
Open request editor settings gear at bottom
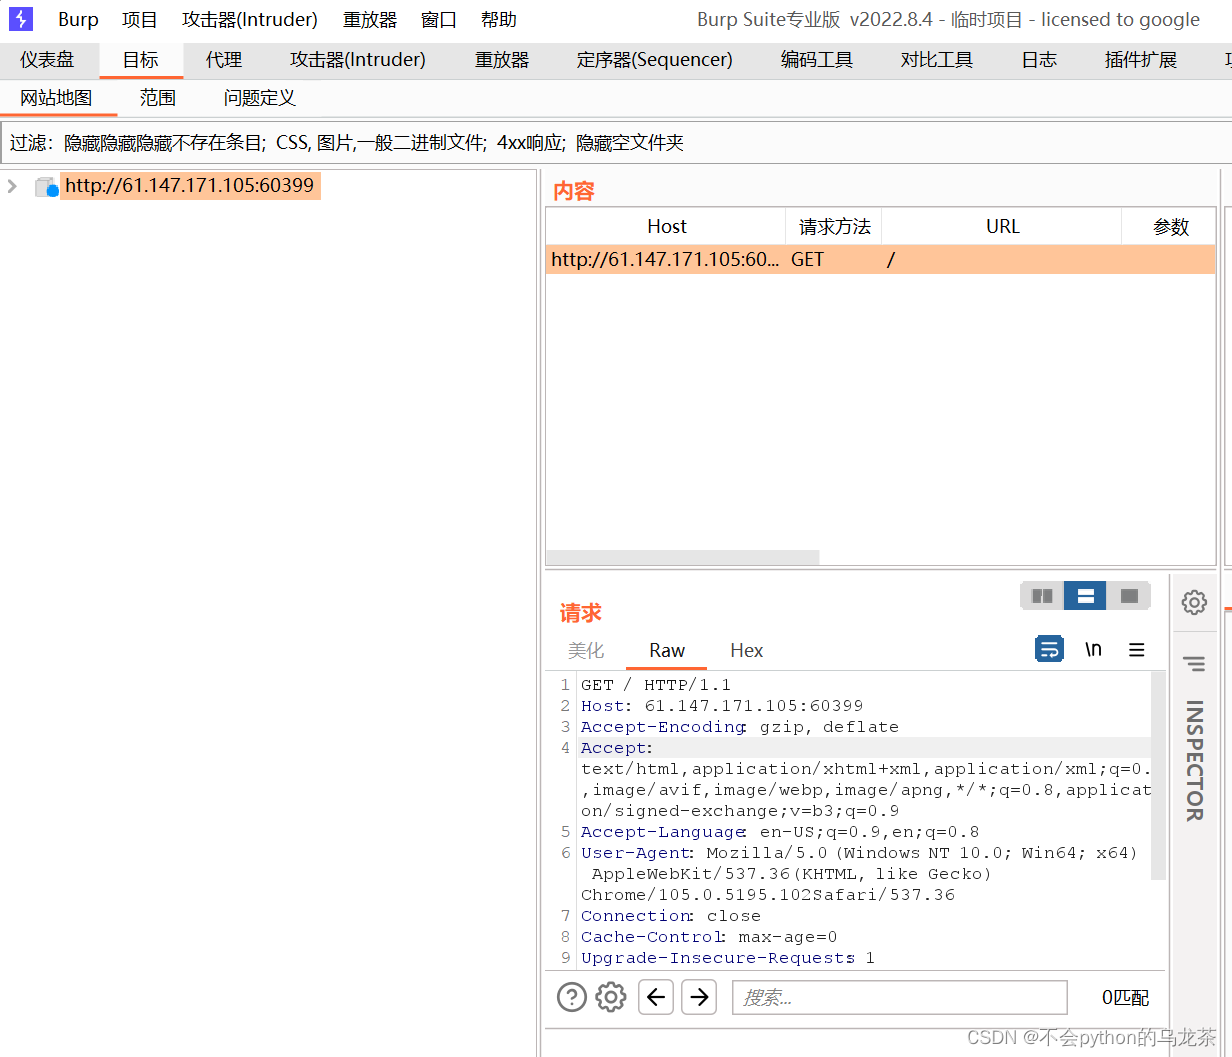pos(610,997)
